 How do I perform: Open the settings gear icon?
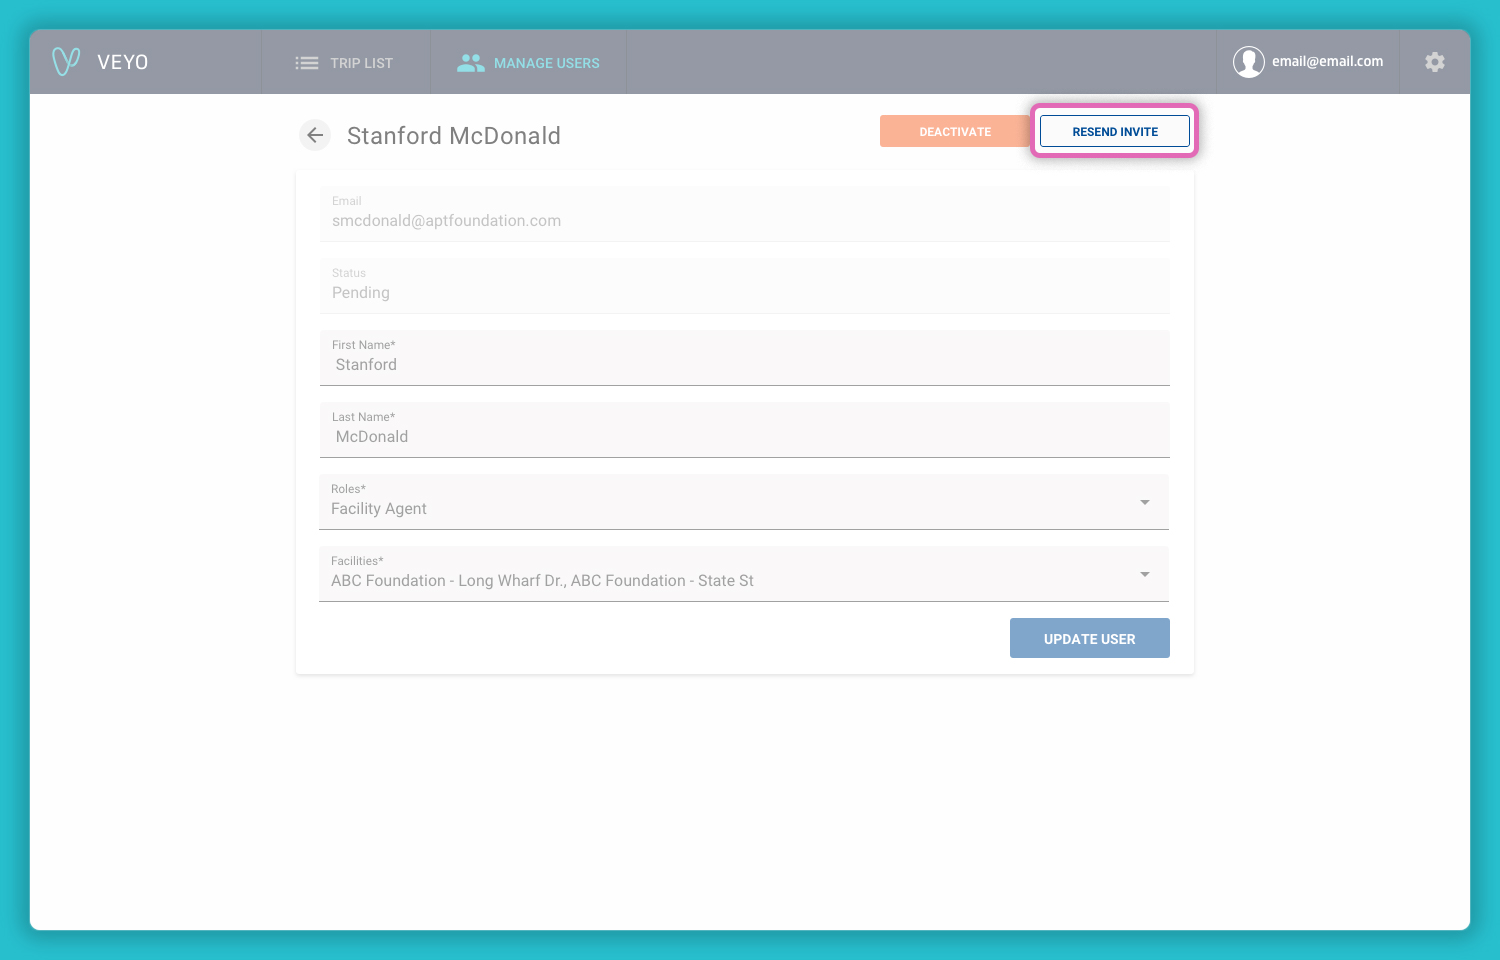(1435, 62)
